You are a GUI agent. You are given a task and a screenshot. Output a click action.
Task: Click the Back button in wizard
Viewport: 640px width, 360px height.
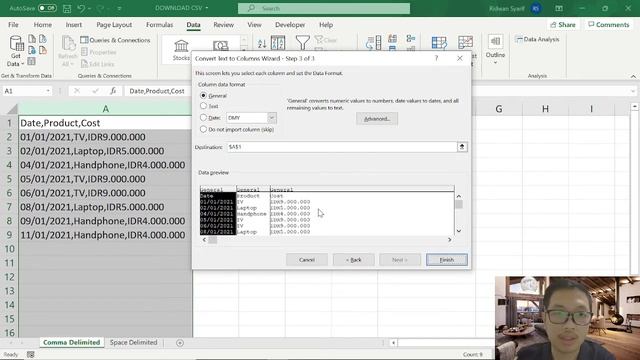coord(353,260)
